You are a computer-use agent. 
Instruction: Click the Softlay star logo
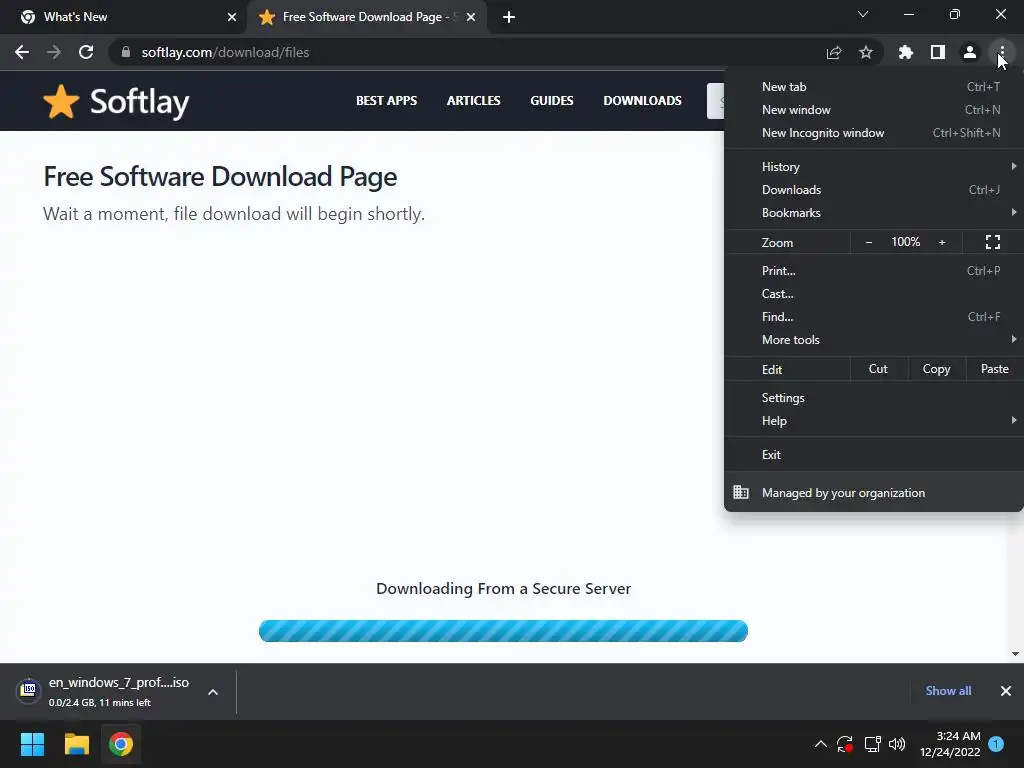(x=61, y=101)
